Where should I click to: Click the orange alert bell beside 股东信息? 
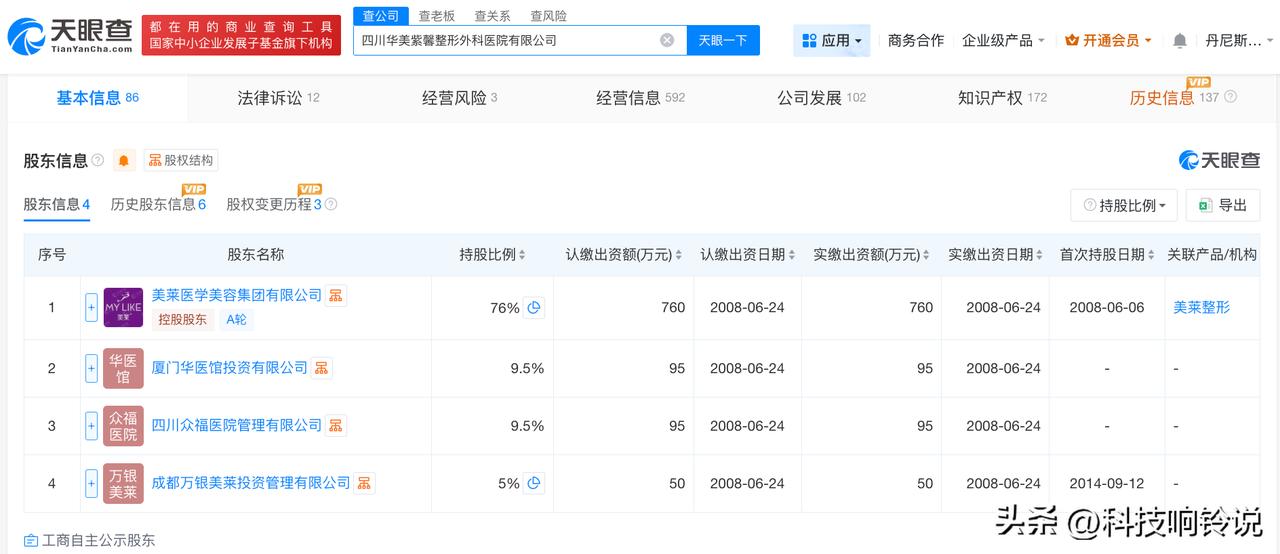click(x=124, y=160)
